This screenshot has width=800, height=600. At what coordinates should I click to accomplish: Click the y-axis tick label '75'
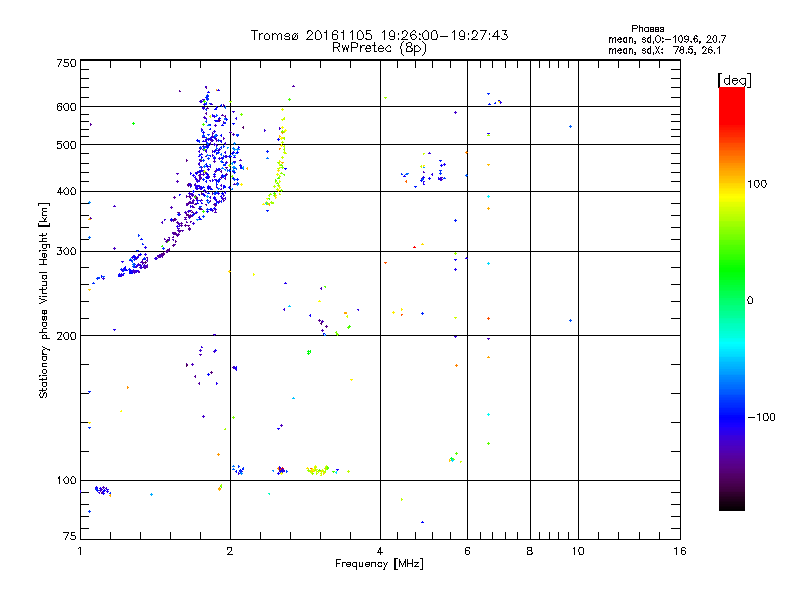[70, 536]
